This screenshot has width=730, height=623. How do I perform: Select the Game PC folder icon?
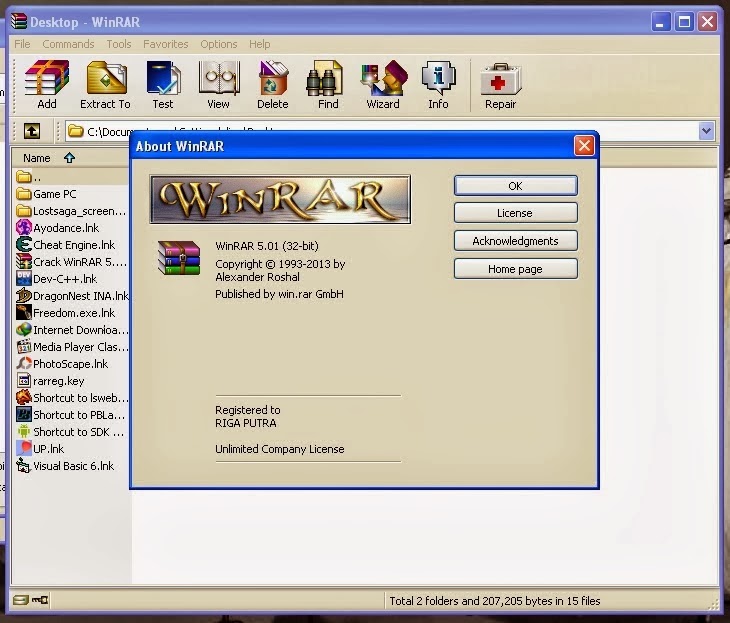pyautogui.click(x=23, y=194)
